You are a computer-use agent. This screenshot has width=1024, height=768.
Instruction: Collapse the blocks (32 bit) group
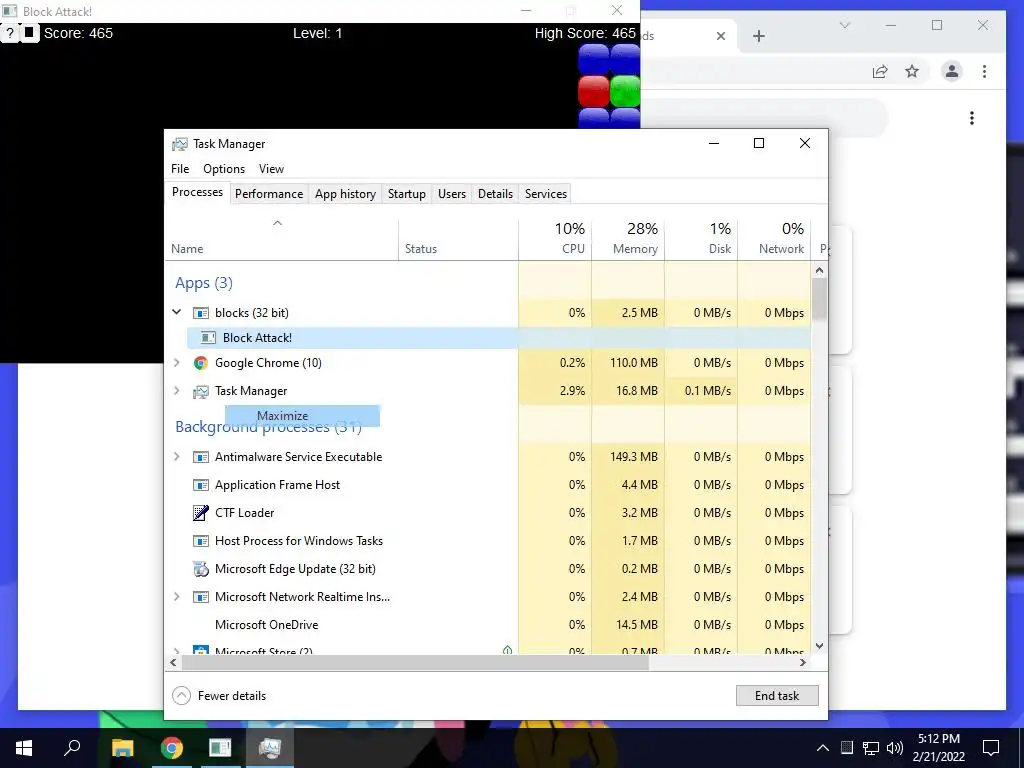[x=176, y=312]
